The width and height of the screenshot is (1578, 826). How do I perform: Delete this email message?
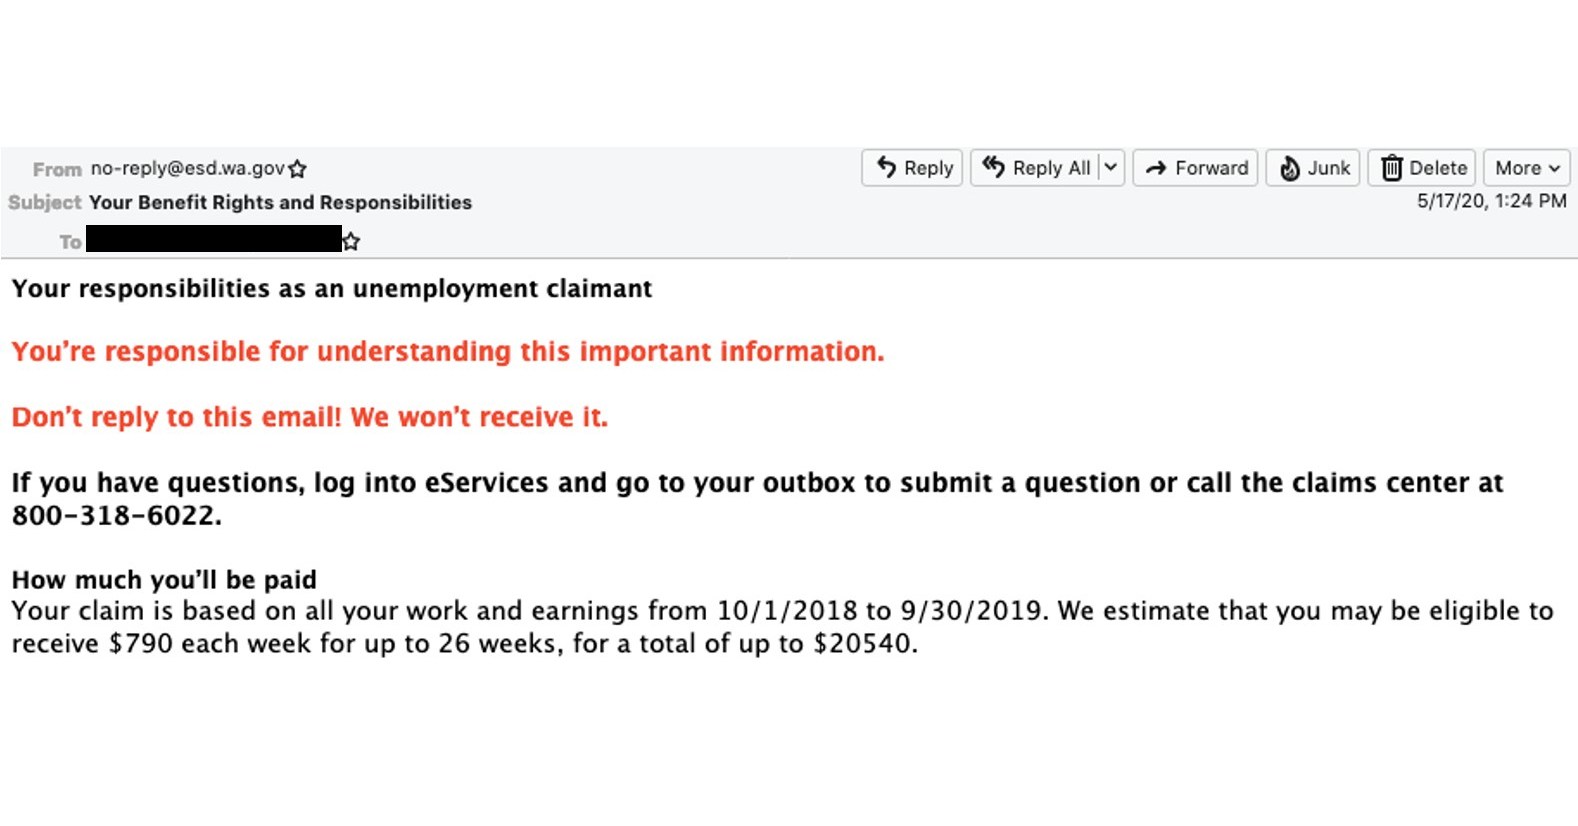(x=1422, y=168)
